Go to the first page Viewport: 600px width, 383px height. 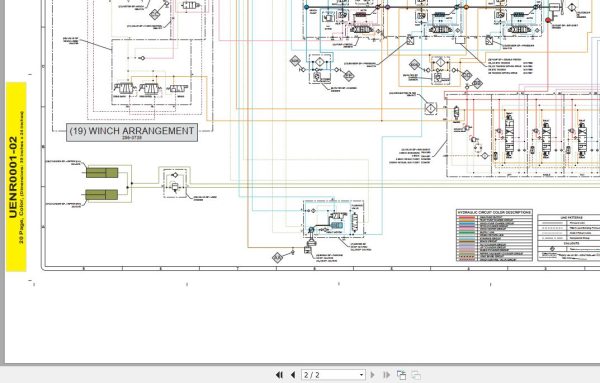click(x=279, y=375)
